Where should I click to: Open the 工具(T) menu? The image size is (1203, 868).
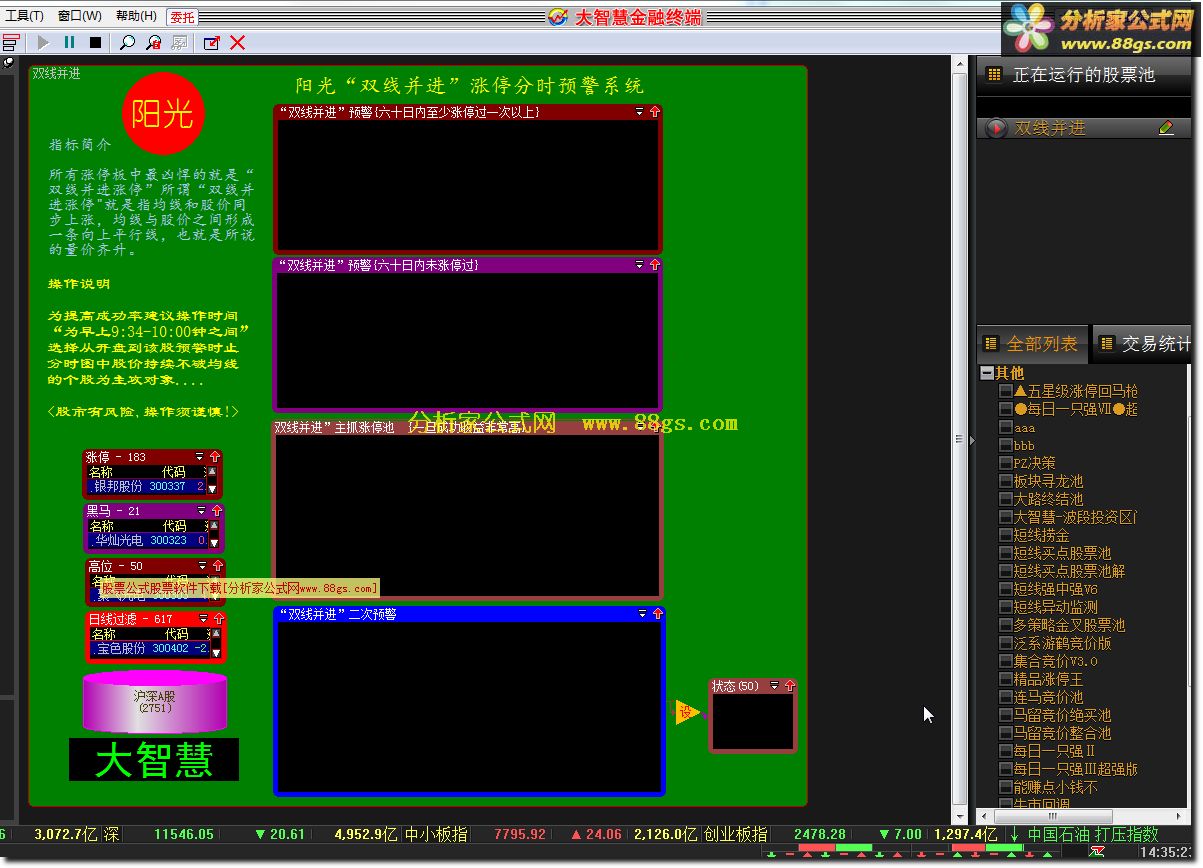[x=25, y=16]
